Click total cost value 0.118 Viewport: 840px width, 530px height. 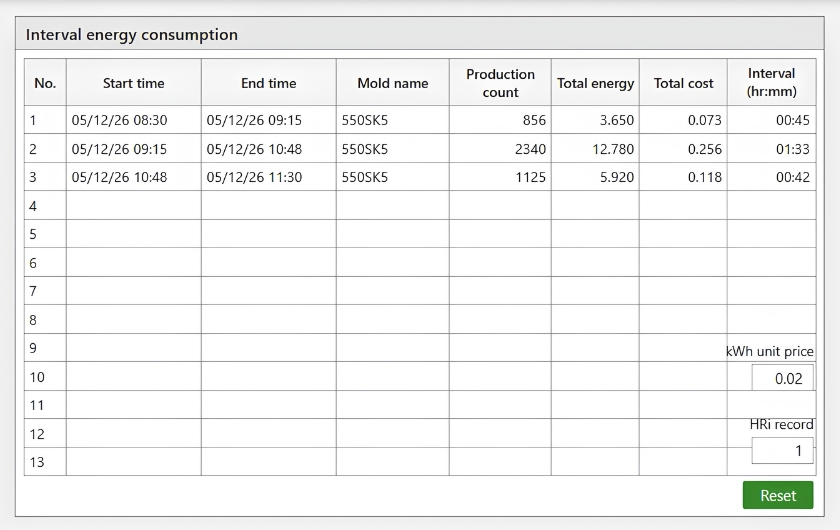(x=704, y=177)
